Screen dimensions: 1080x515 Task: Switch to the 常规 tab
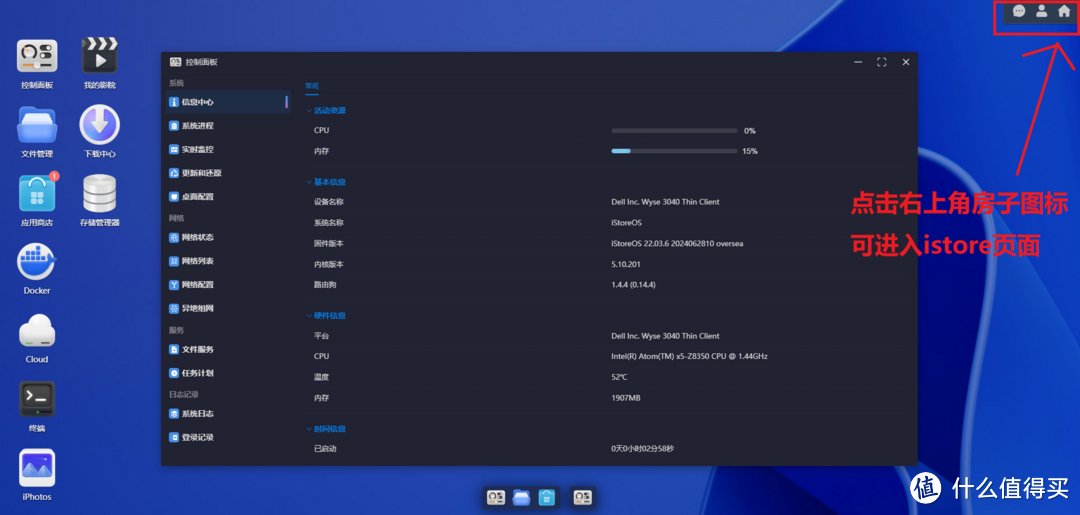click(x=312, y=86)
